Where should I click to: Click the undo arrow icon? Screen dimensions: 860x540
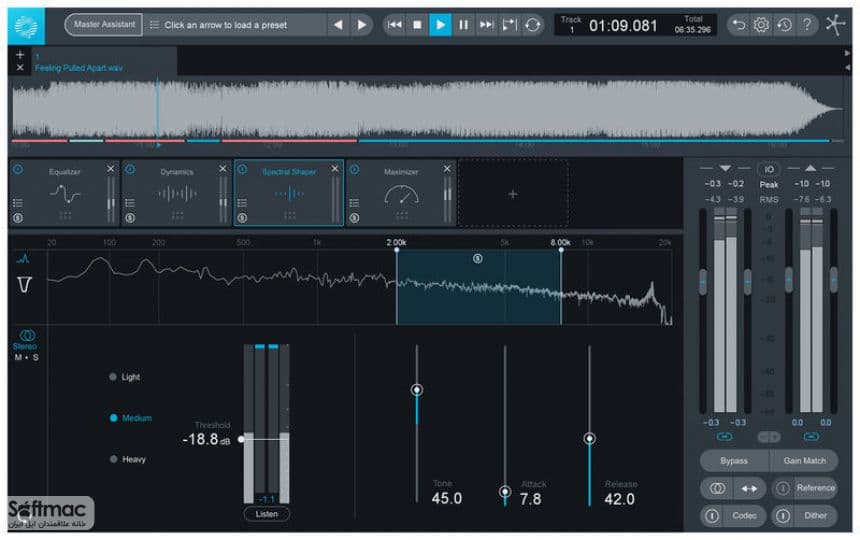(739, 25)
